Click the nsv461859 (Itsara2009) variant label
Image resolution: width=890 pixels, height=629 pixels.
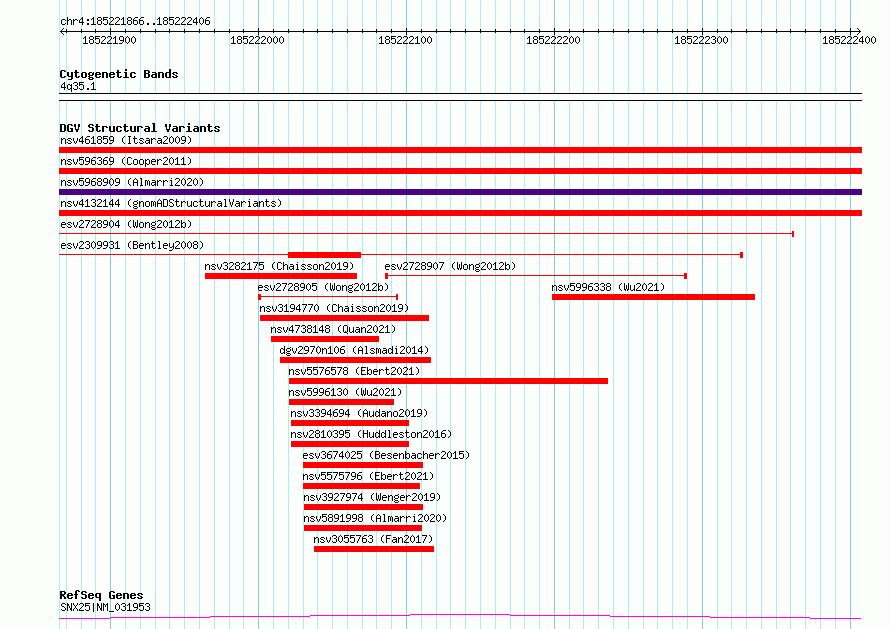pyautogui.click(x=126, y=140)
